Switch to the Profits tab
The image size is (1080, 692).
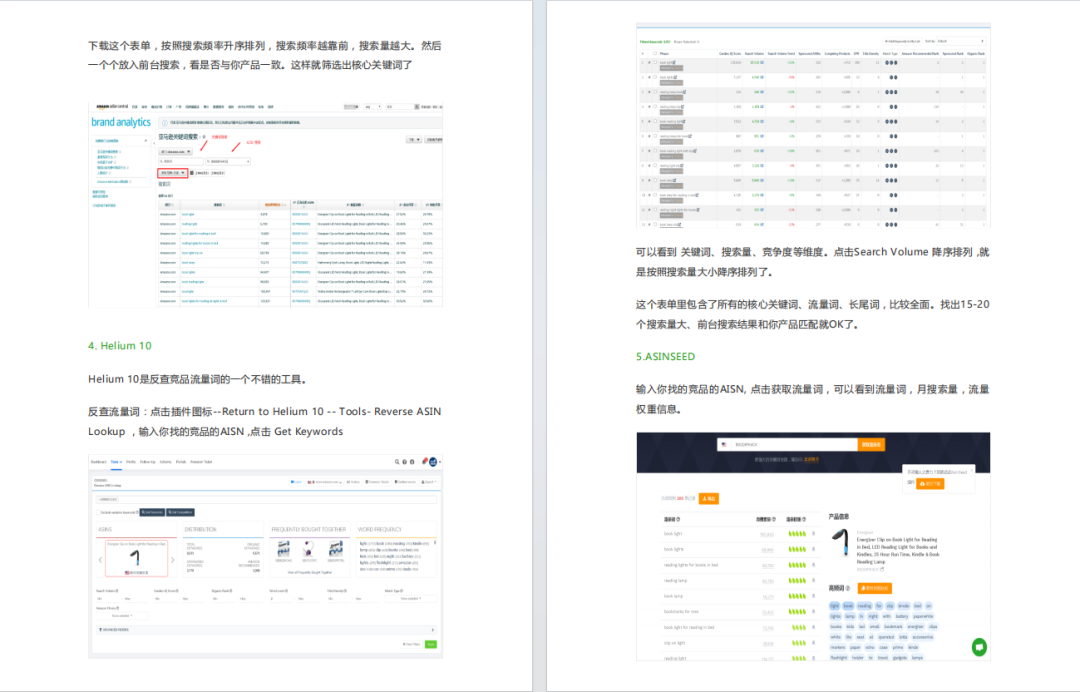(x=131, y=462)
